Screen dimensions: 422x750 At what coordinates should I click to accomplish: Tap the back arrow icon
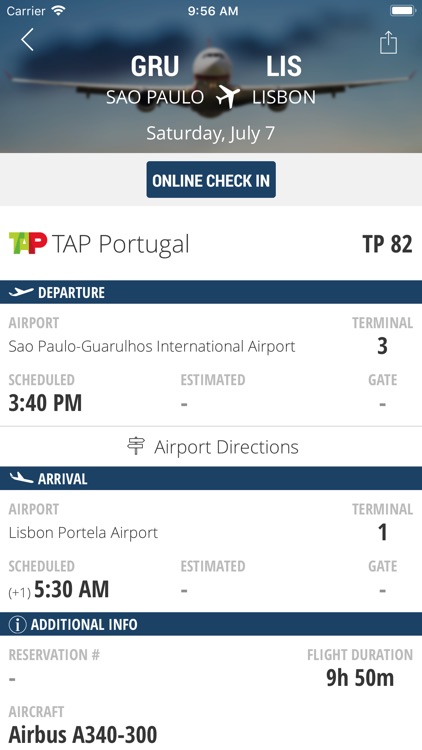tap(27, 40)
